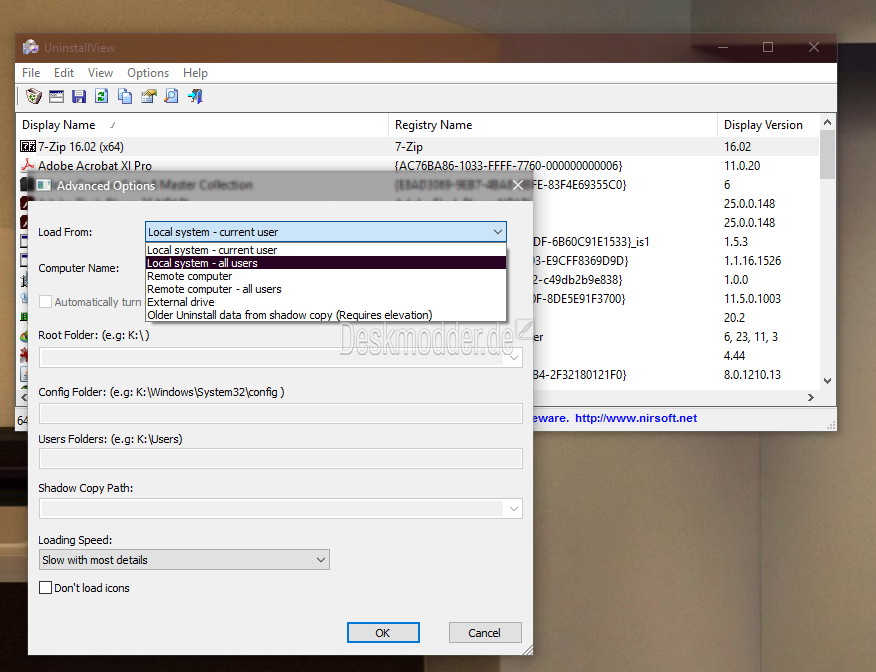Viewport: 876px width, 672px height.
Task: Toggle the Automatically turn checkbox
Action: 45,302
